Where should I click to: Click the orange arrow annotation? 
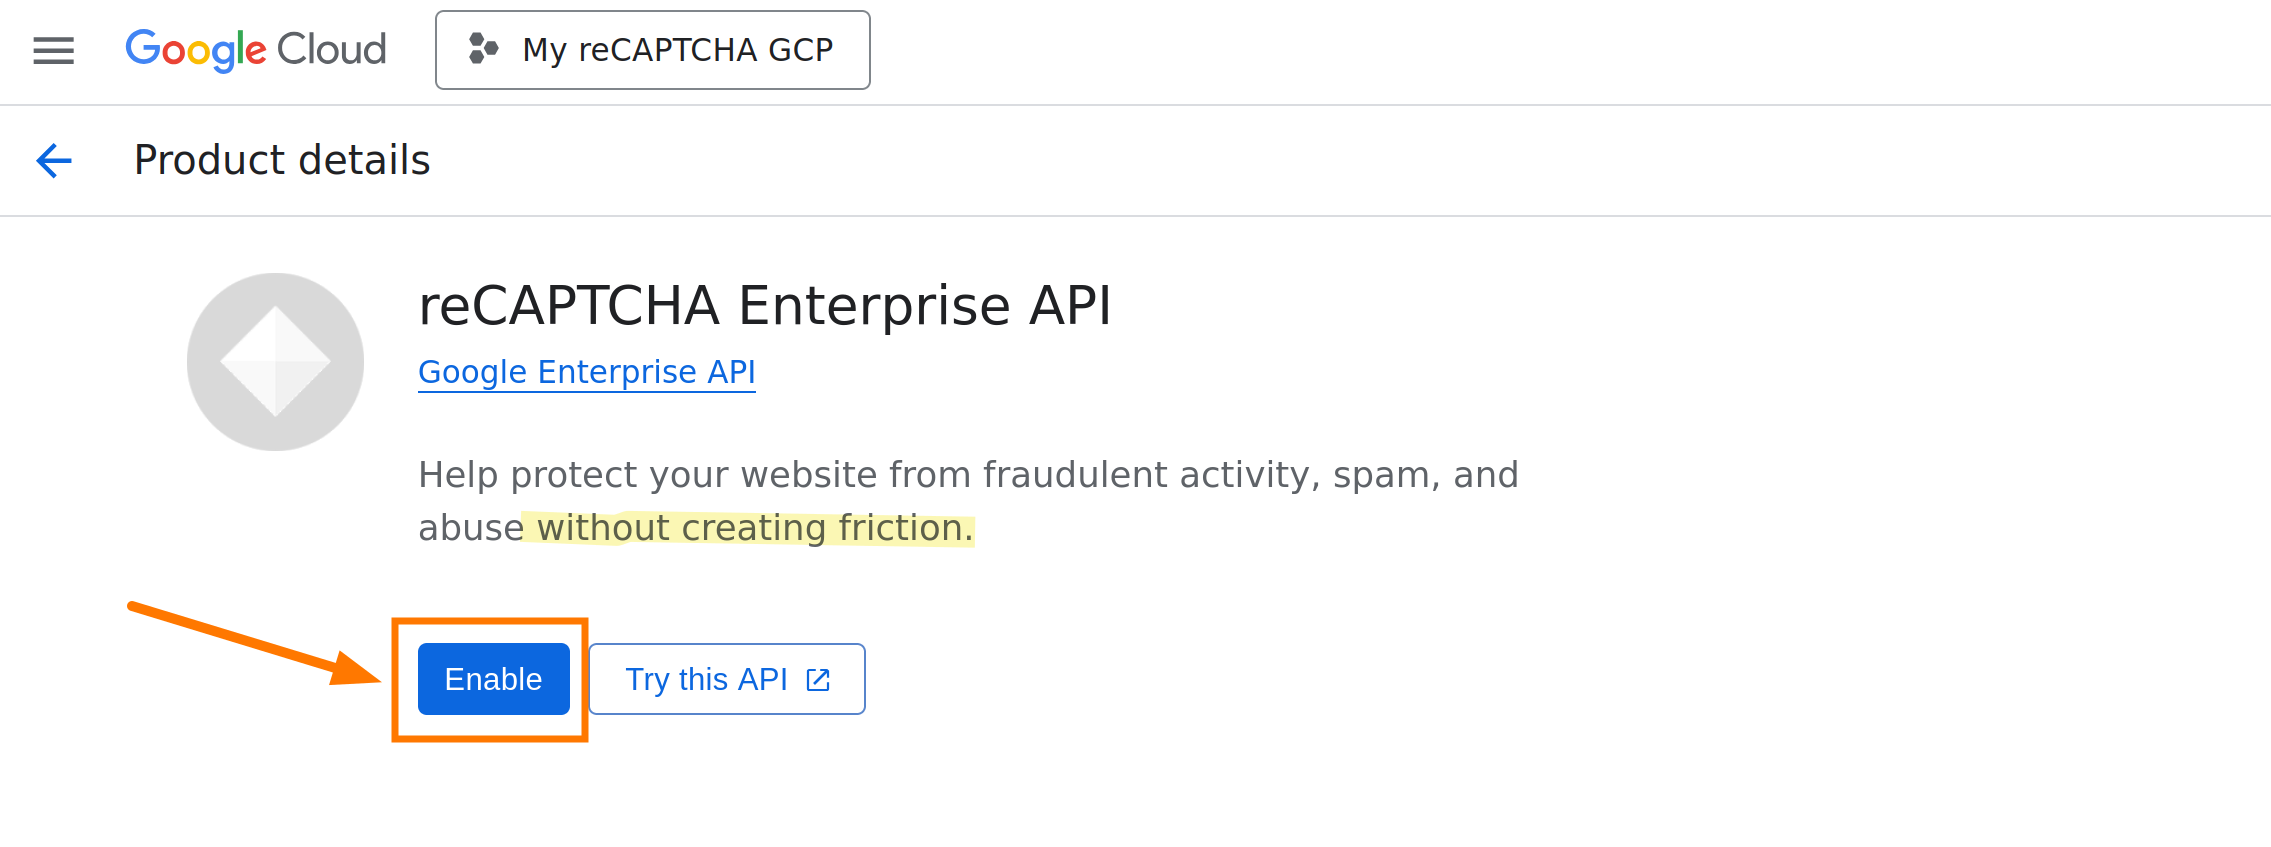click(250, 643)
